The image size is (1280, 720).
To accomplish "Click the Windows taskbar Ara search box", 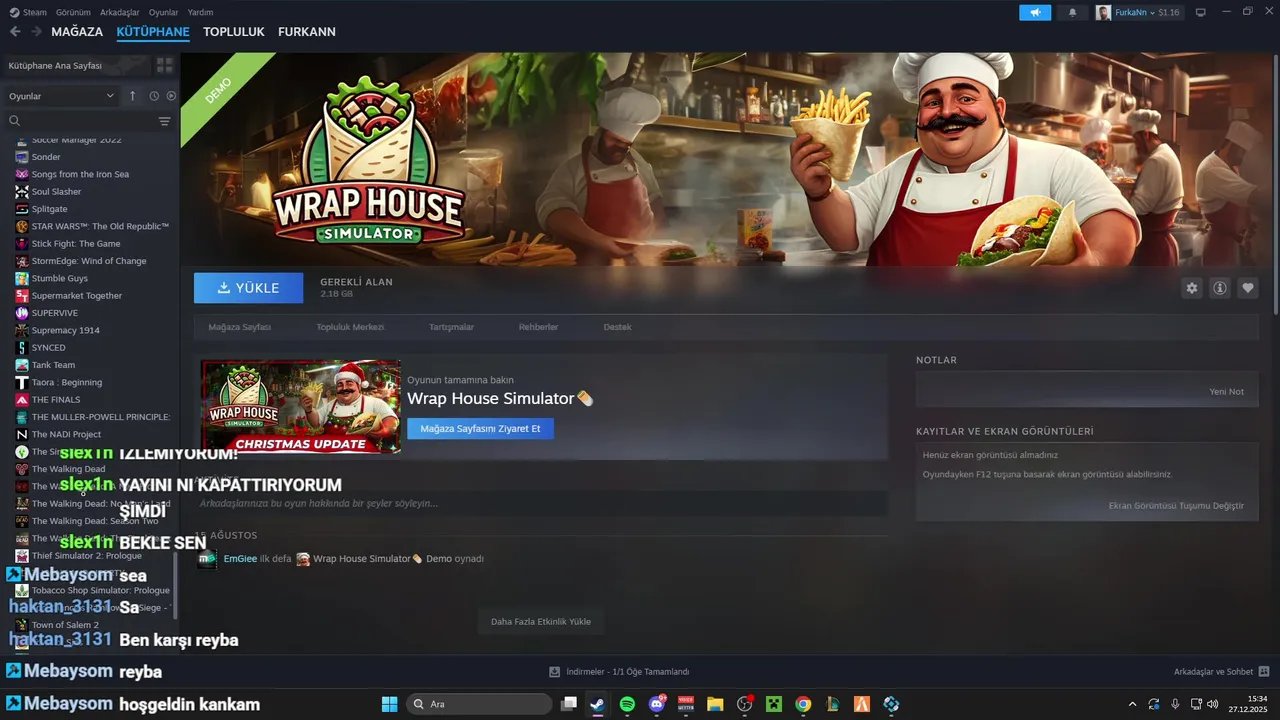I will (x=479, y=704).
